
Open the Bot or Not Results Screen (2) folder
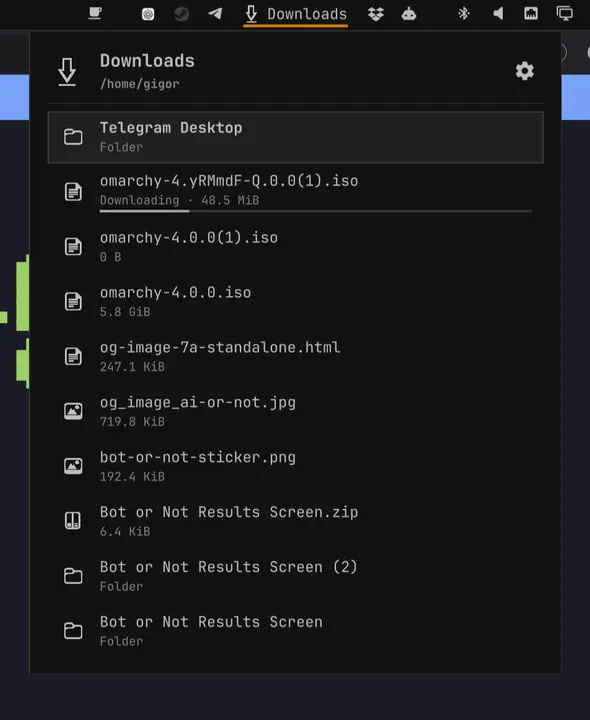pyautogui.click(x=296, y=576)
